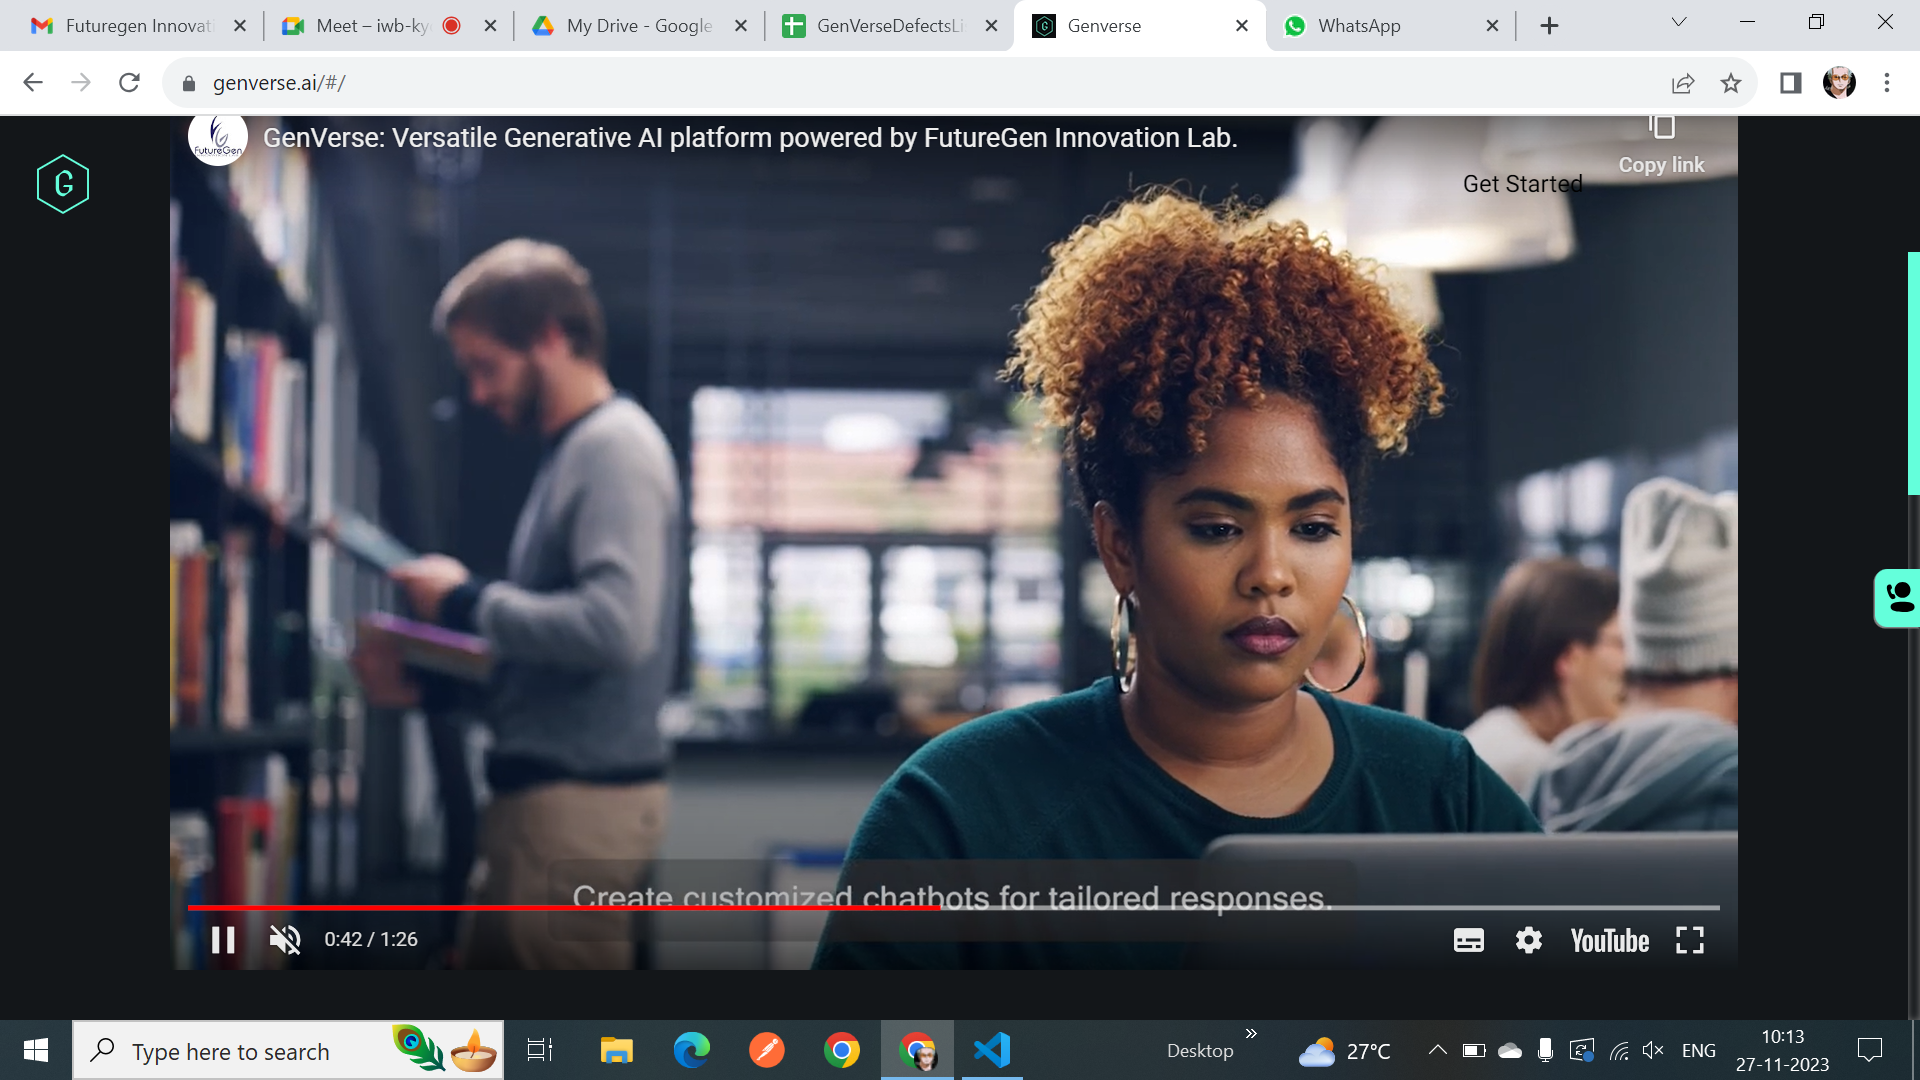Click the YouTube logo in player

[x=1609, y=940]
